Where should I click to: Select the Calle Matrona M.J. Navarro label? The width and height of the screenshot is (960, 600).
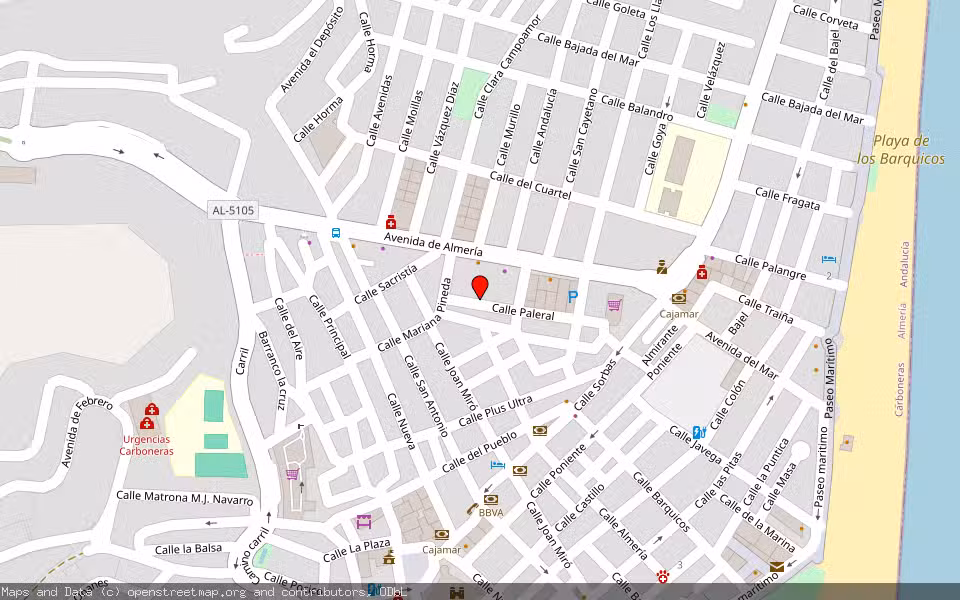(x=185, y=497)
